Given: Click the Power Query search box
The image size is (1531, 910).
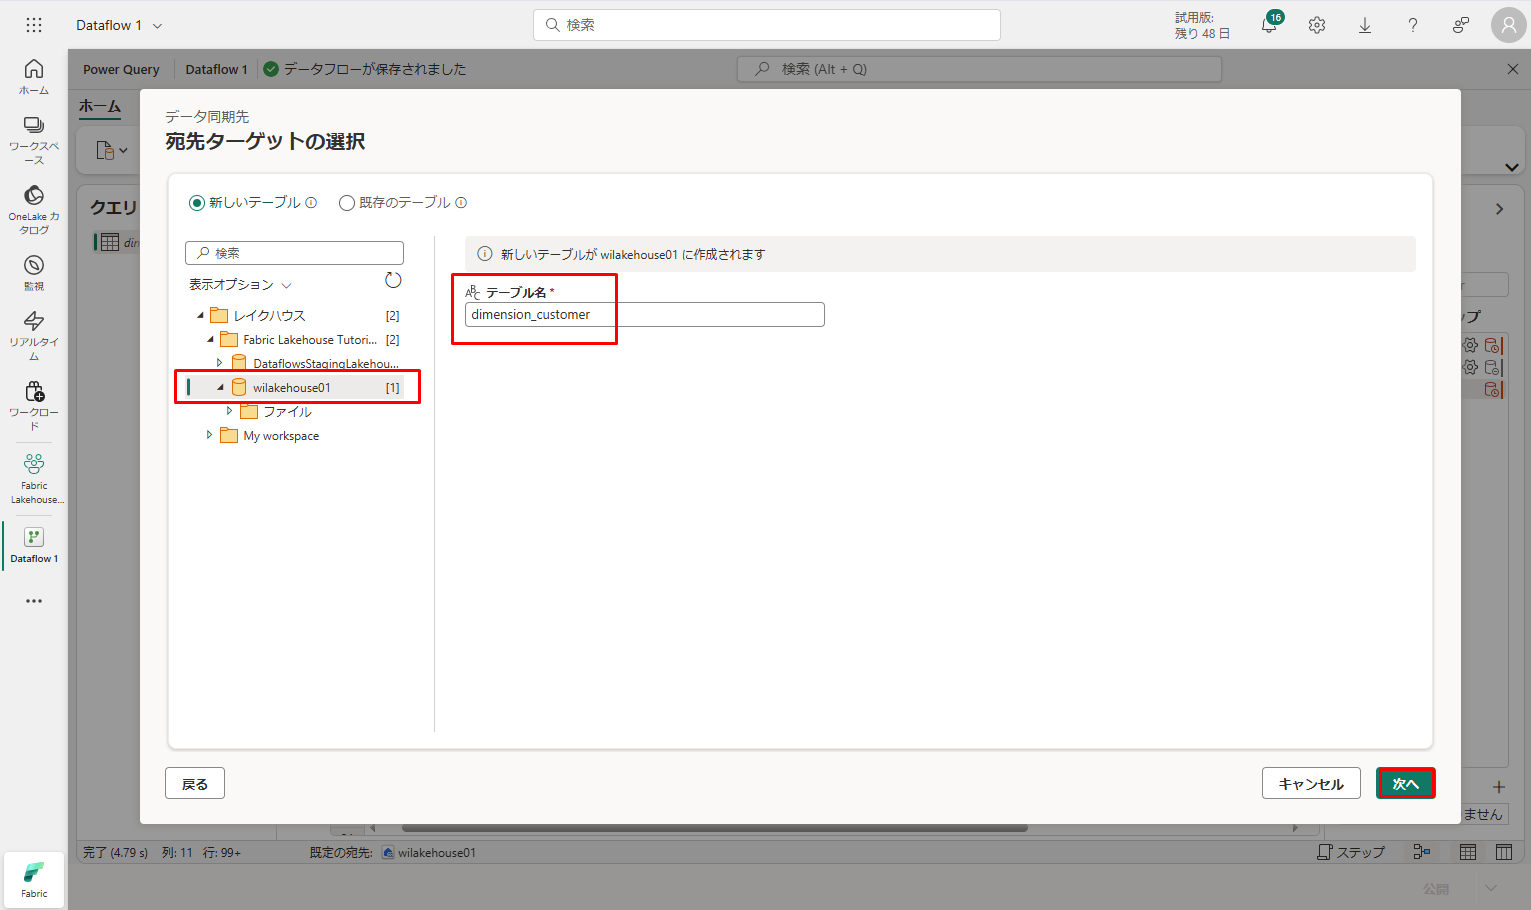Looking at the screenshot, I should (979, 69).
